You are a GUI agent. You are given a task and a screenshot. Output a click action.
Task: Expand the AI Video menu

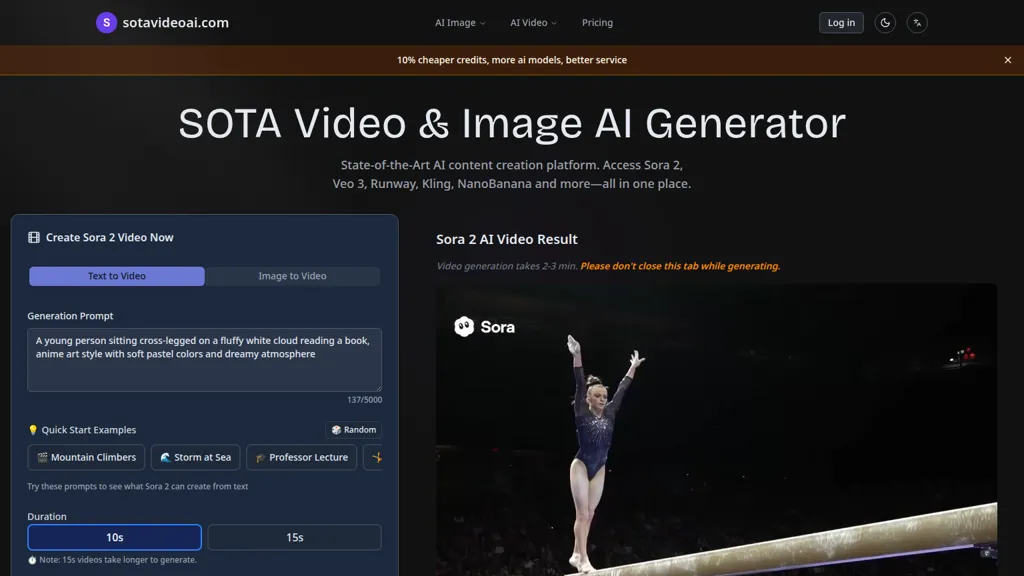click(534, 22)
